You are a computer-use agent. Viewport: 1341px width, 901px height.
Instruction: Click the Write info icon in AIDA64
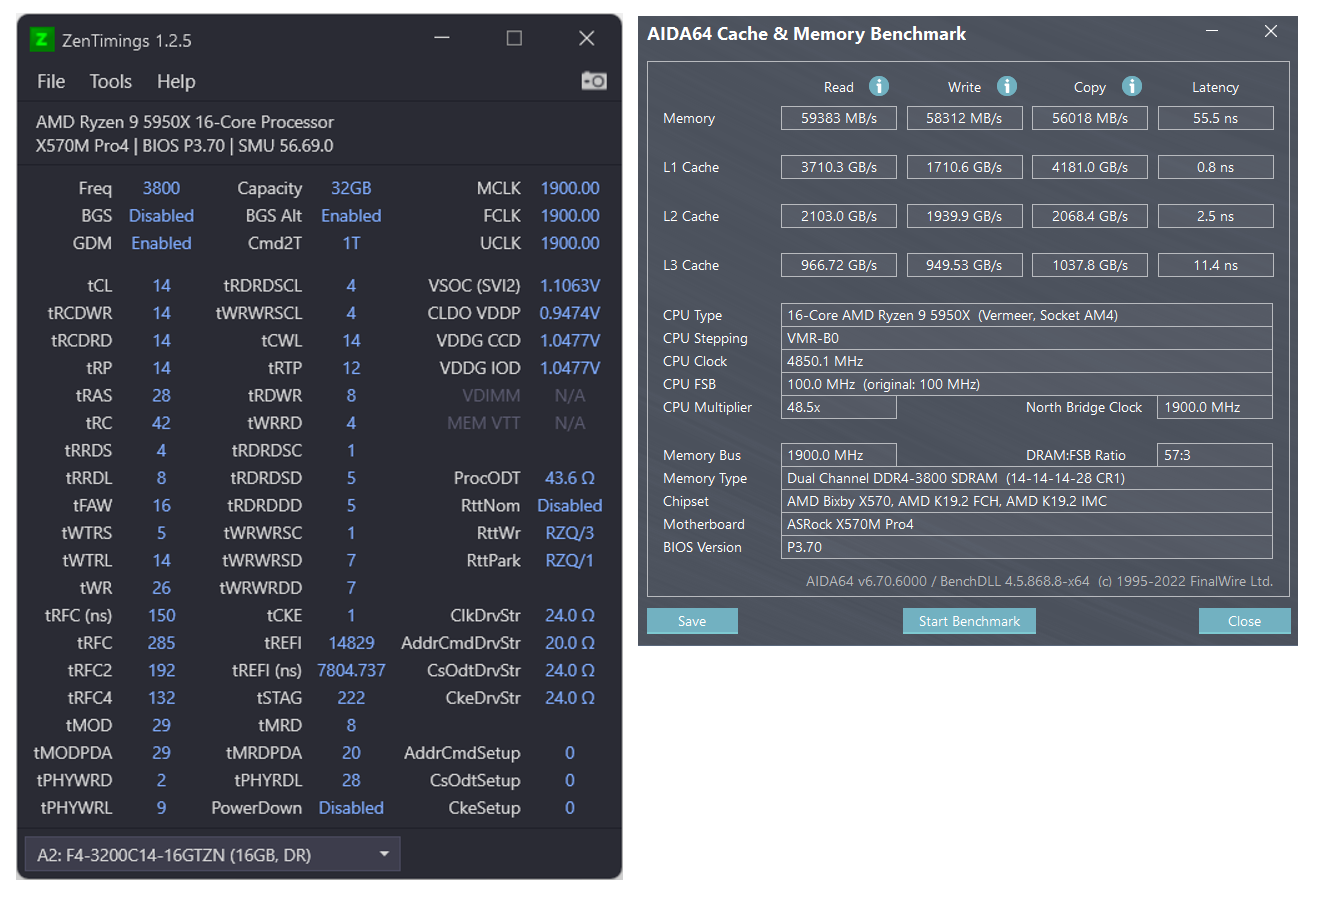(1007, 86)
